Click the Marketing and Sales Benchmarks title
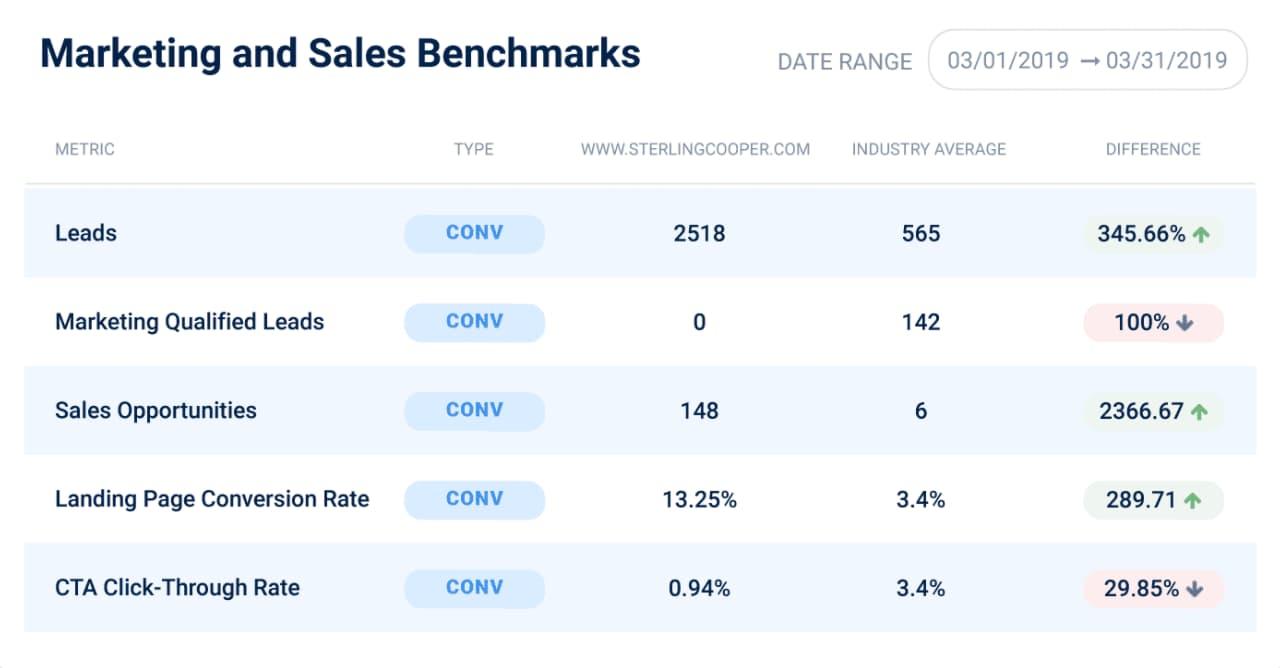 point(340,54)
